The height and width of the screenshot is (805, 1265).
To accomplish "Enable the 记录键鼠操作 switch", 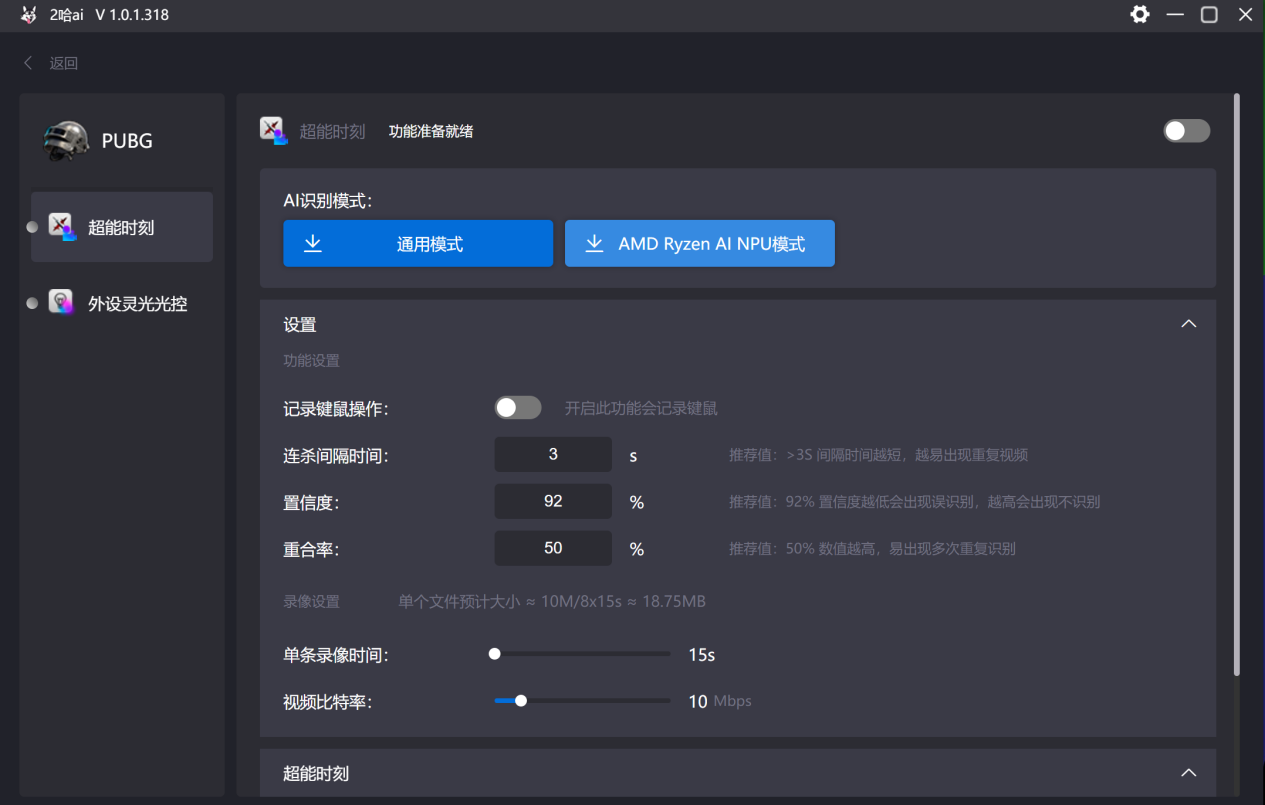I will point(518,407).
